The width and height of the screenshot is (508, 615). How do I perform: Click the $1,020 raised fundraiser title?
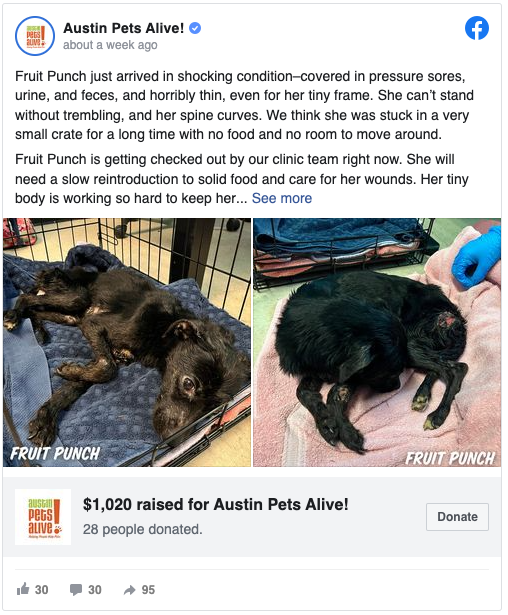[215, 504]
